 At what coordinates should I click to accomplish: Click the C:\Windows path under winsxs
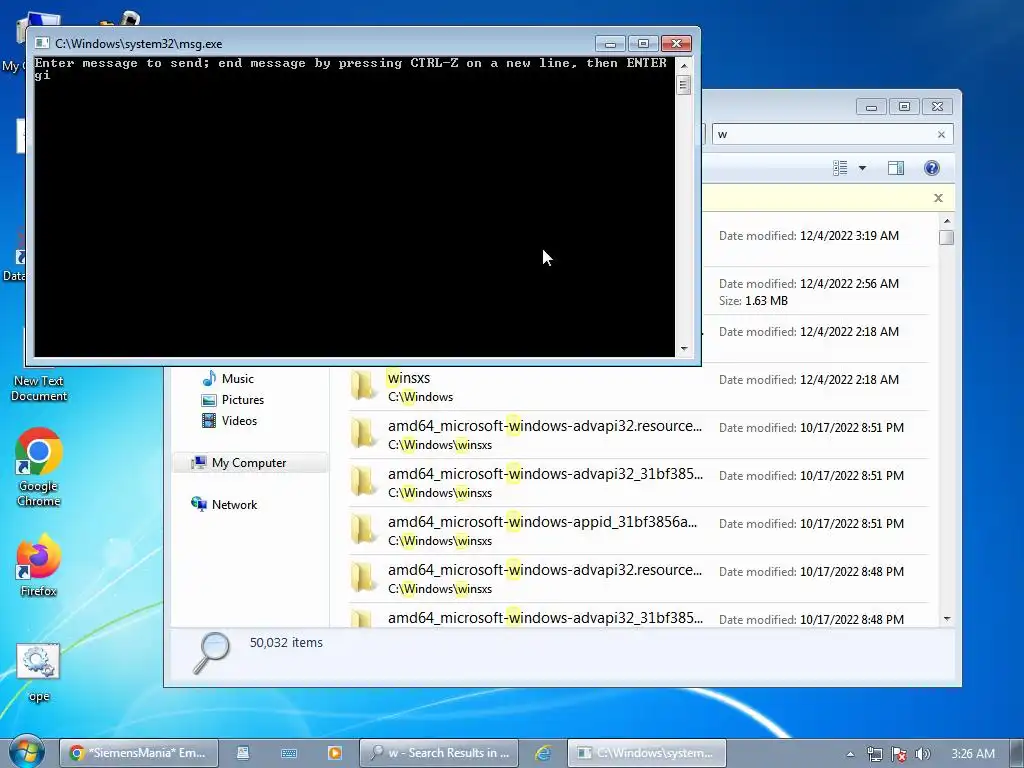pos(421,397)
